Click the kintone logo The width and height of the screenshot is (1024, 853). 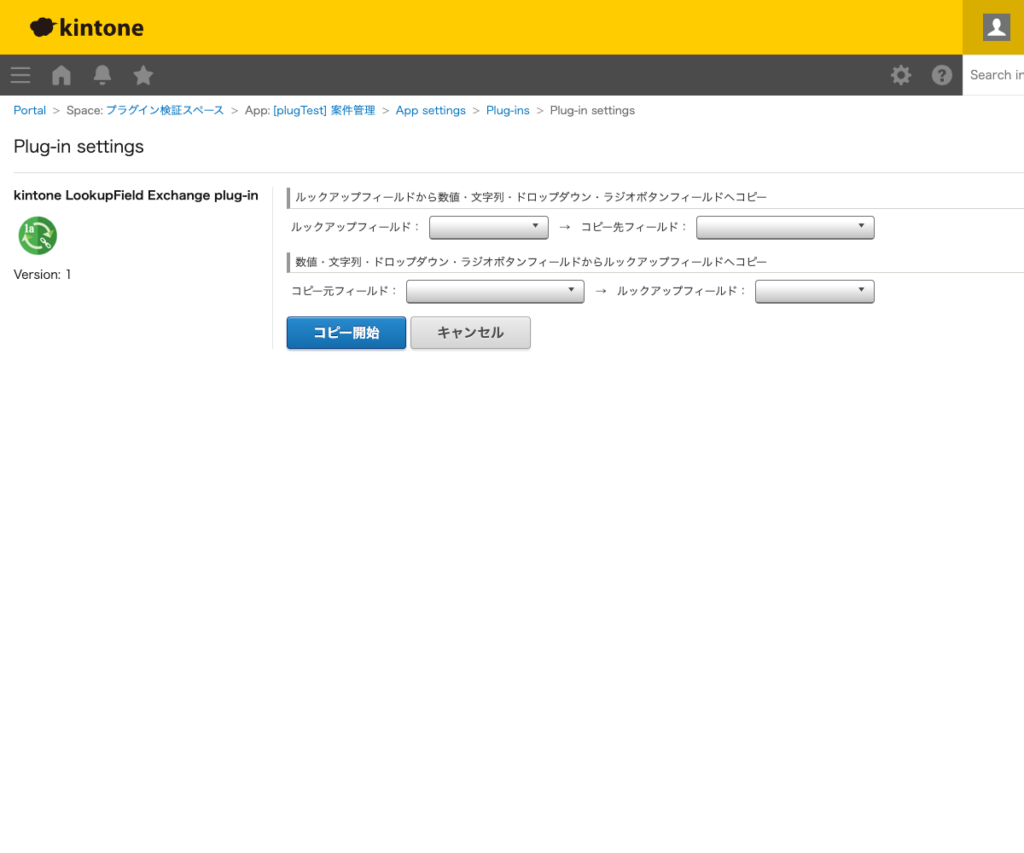85,27
